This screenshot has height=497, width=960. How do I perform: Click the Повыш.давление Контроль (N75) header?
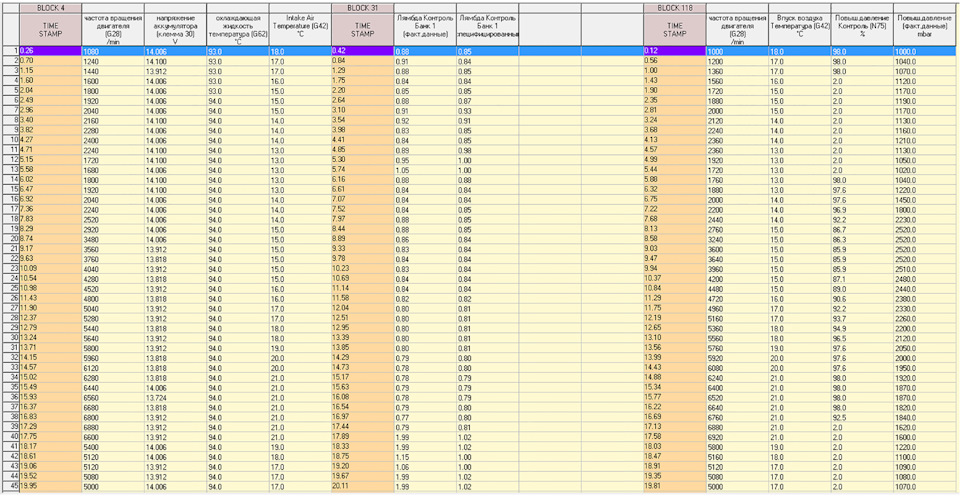(862, 30)
